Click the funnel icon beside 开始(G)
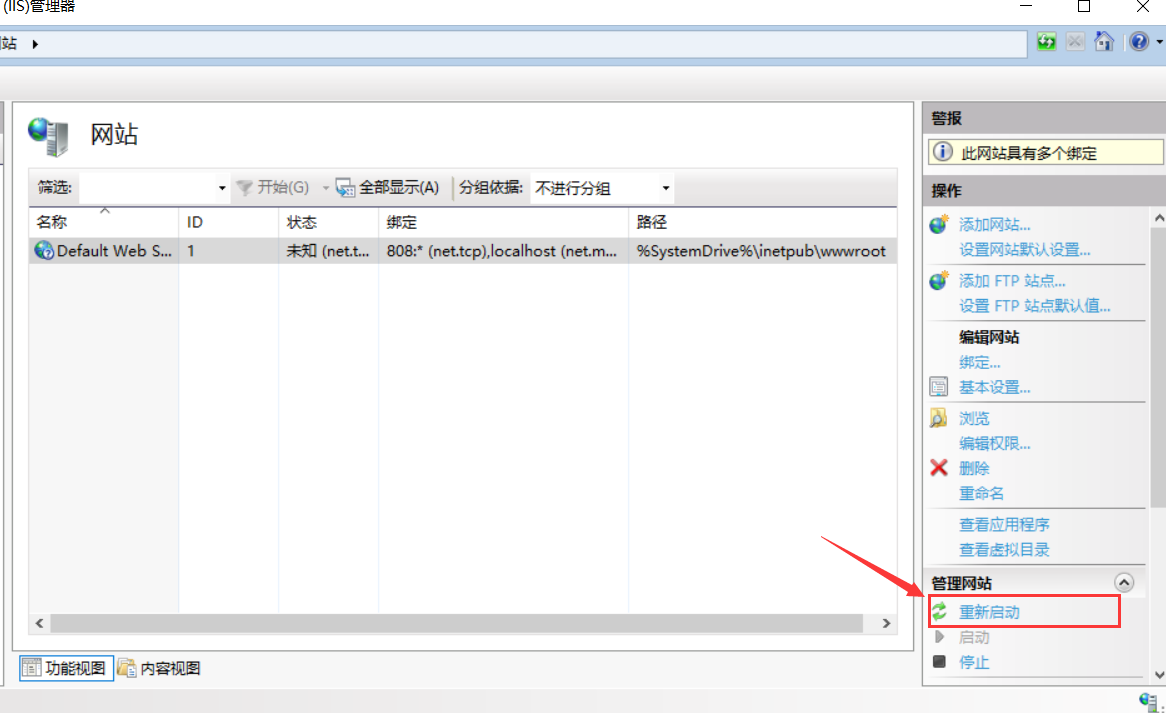The image size is (1166, 713). pyautogui.click(x=244, y=187)
